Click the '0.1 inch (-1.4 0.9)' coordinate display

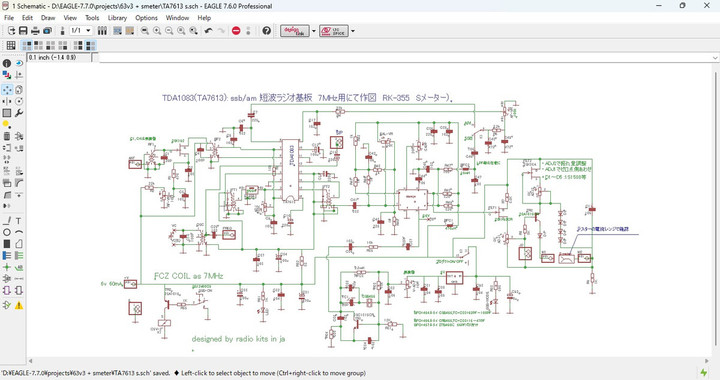click(59, 57)
